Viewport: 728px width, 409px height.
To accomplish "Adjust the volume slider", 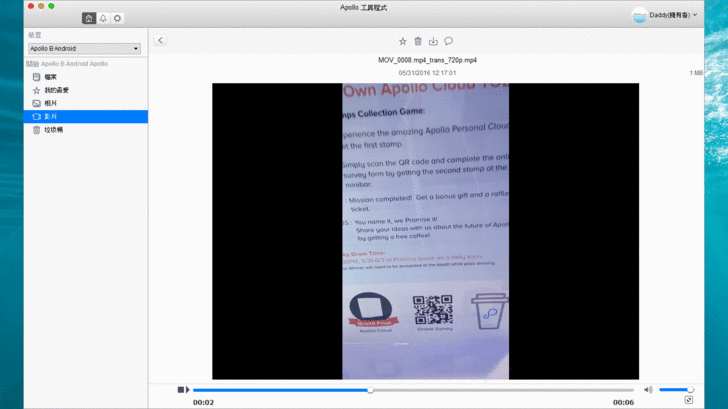I will click(x=675, y=390).
